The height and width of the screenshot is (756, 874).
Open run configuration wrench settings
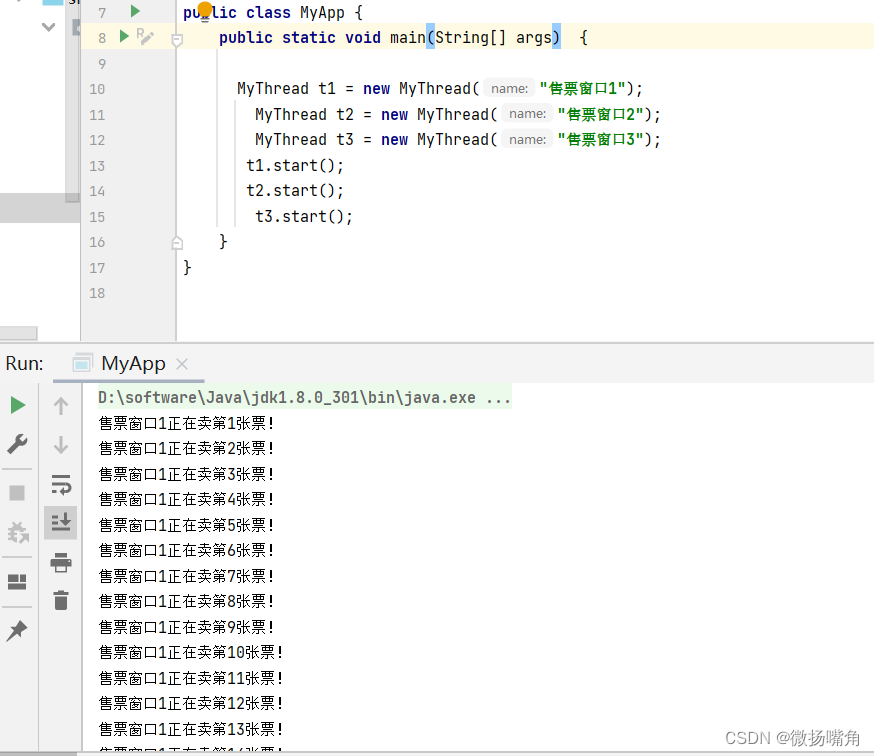tap(17, 444)
